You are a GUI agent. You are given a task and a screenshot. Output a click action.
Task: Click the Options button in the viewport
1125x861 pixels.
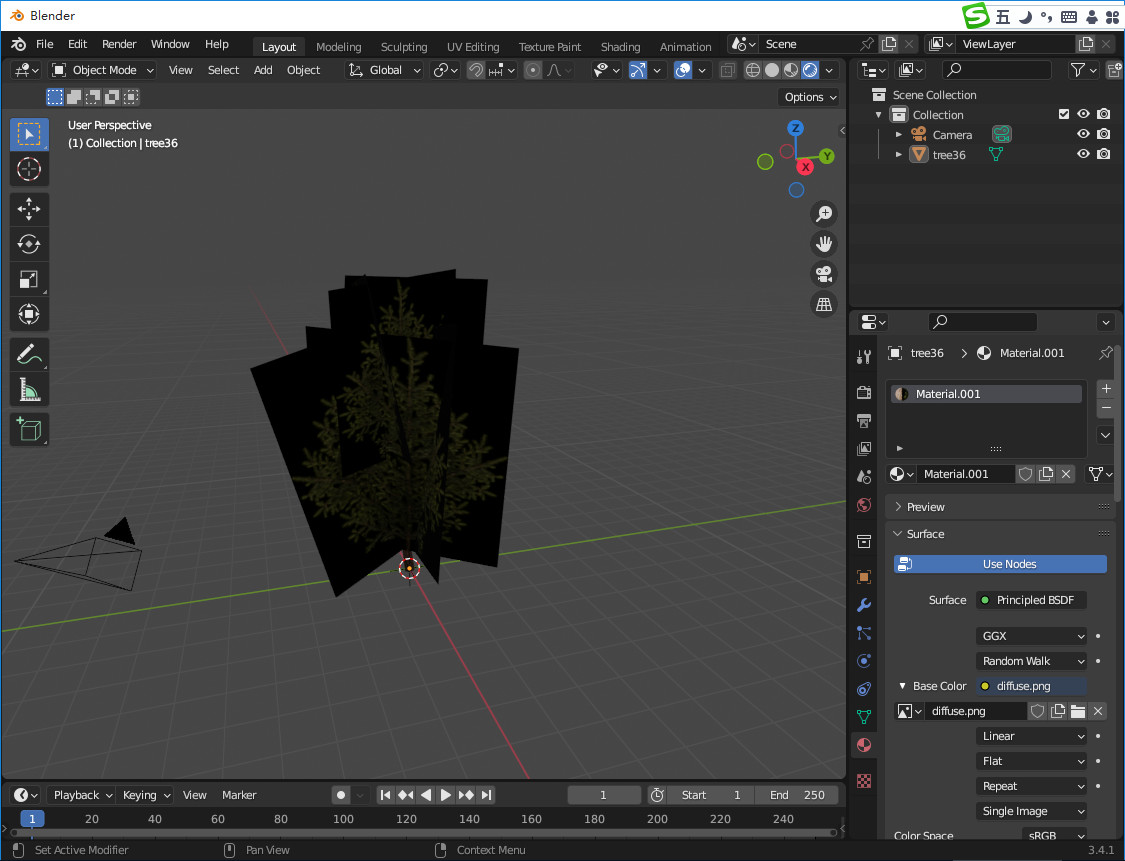click(x=809, y=97)
